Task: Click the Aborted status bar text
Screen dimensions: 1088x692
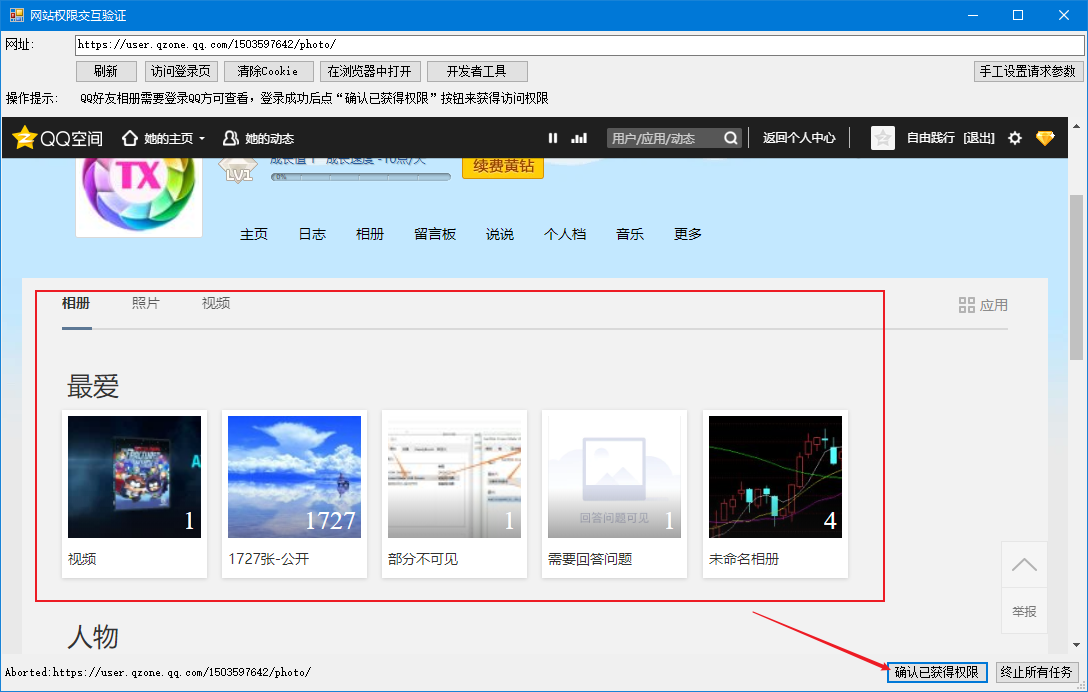Action: pos(158,672)
